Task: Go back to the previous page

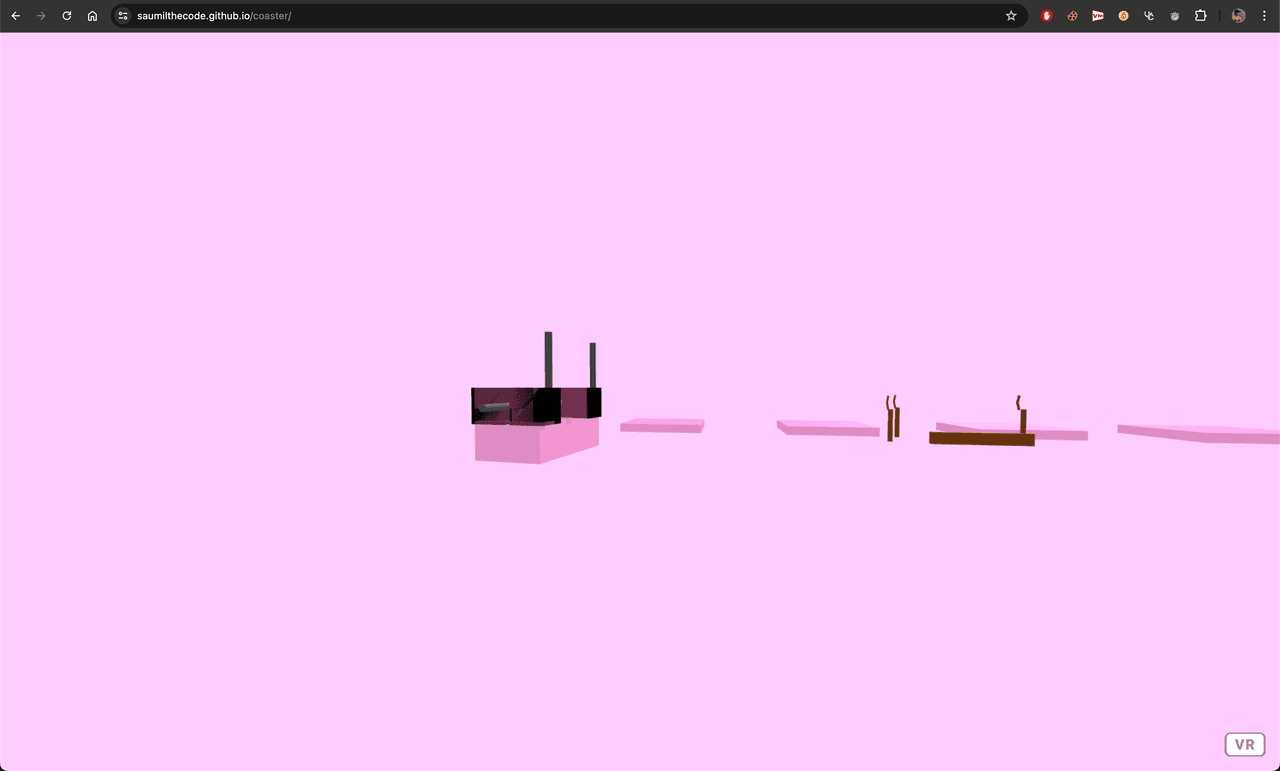Action: 16,16
